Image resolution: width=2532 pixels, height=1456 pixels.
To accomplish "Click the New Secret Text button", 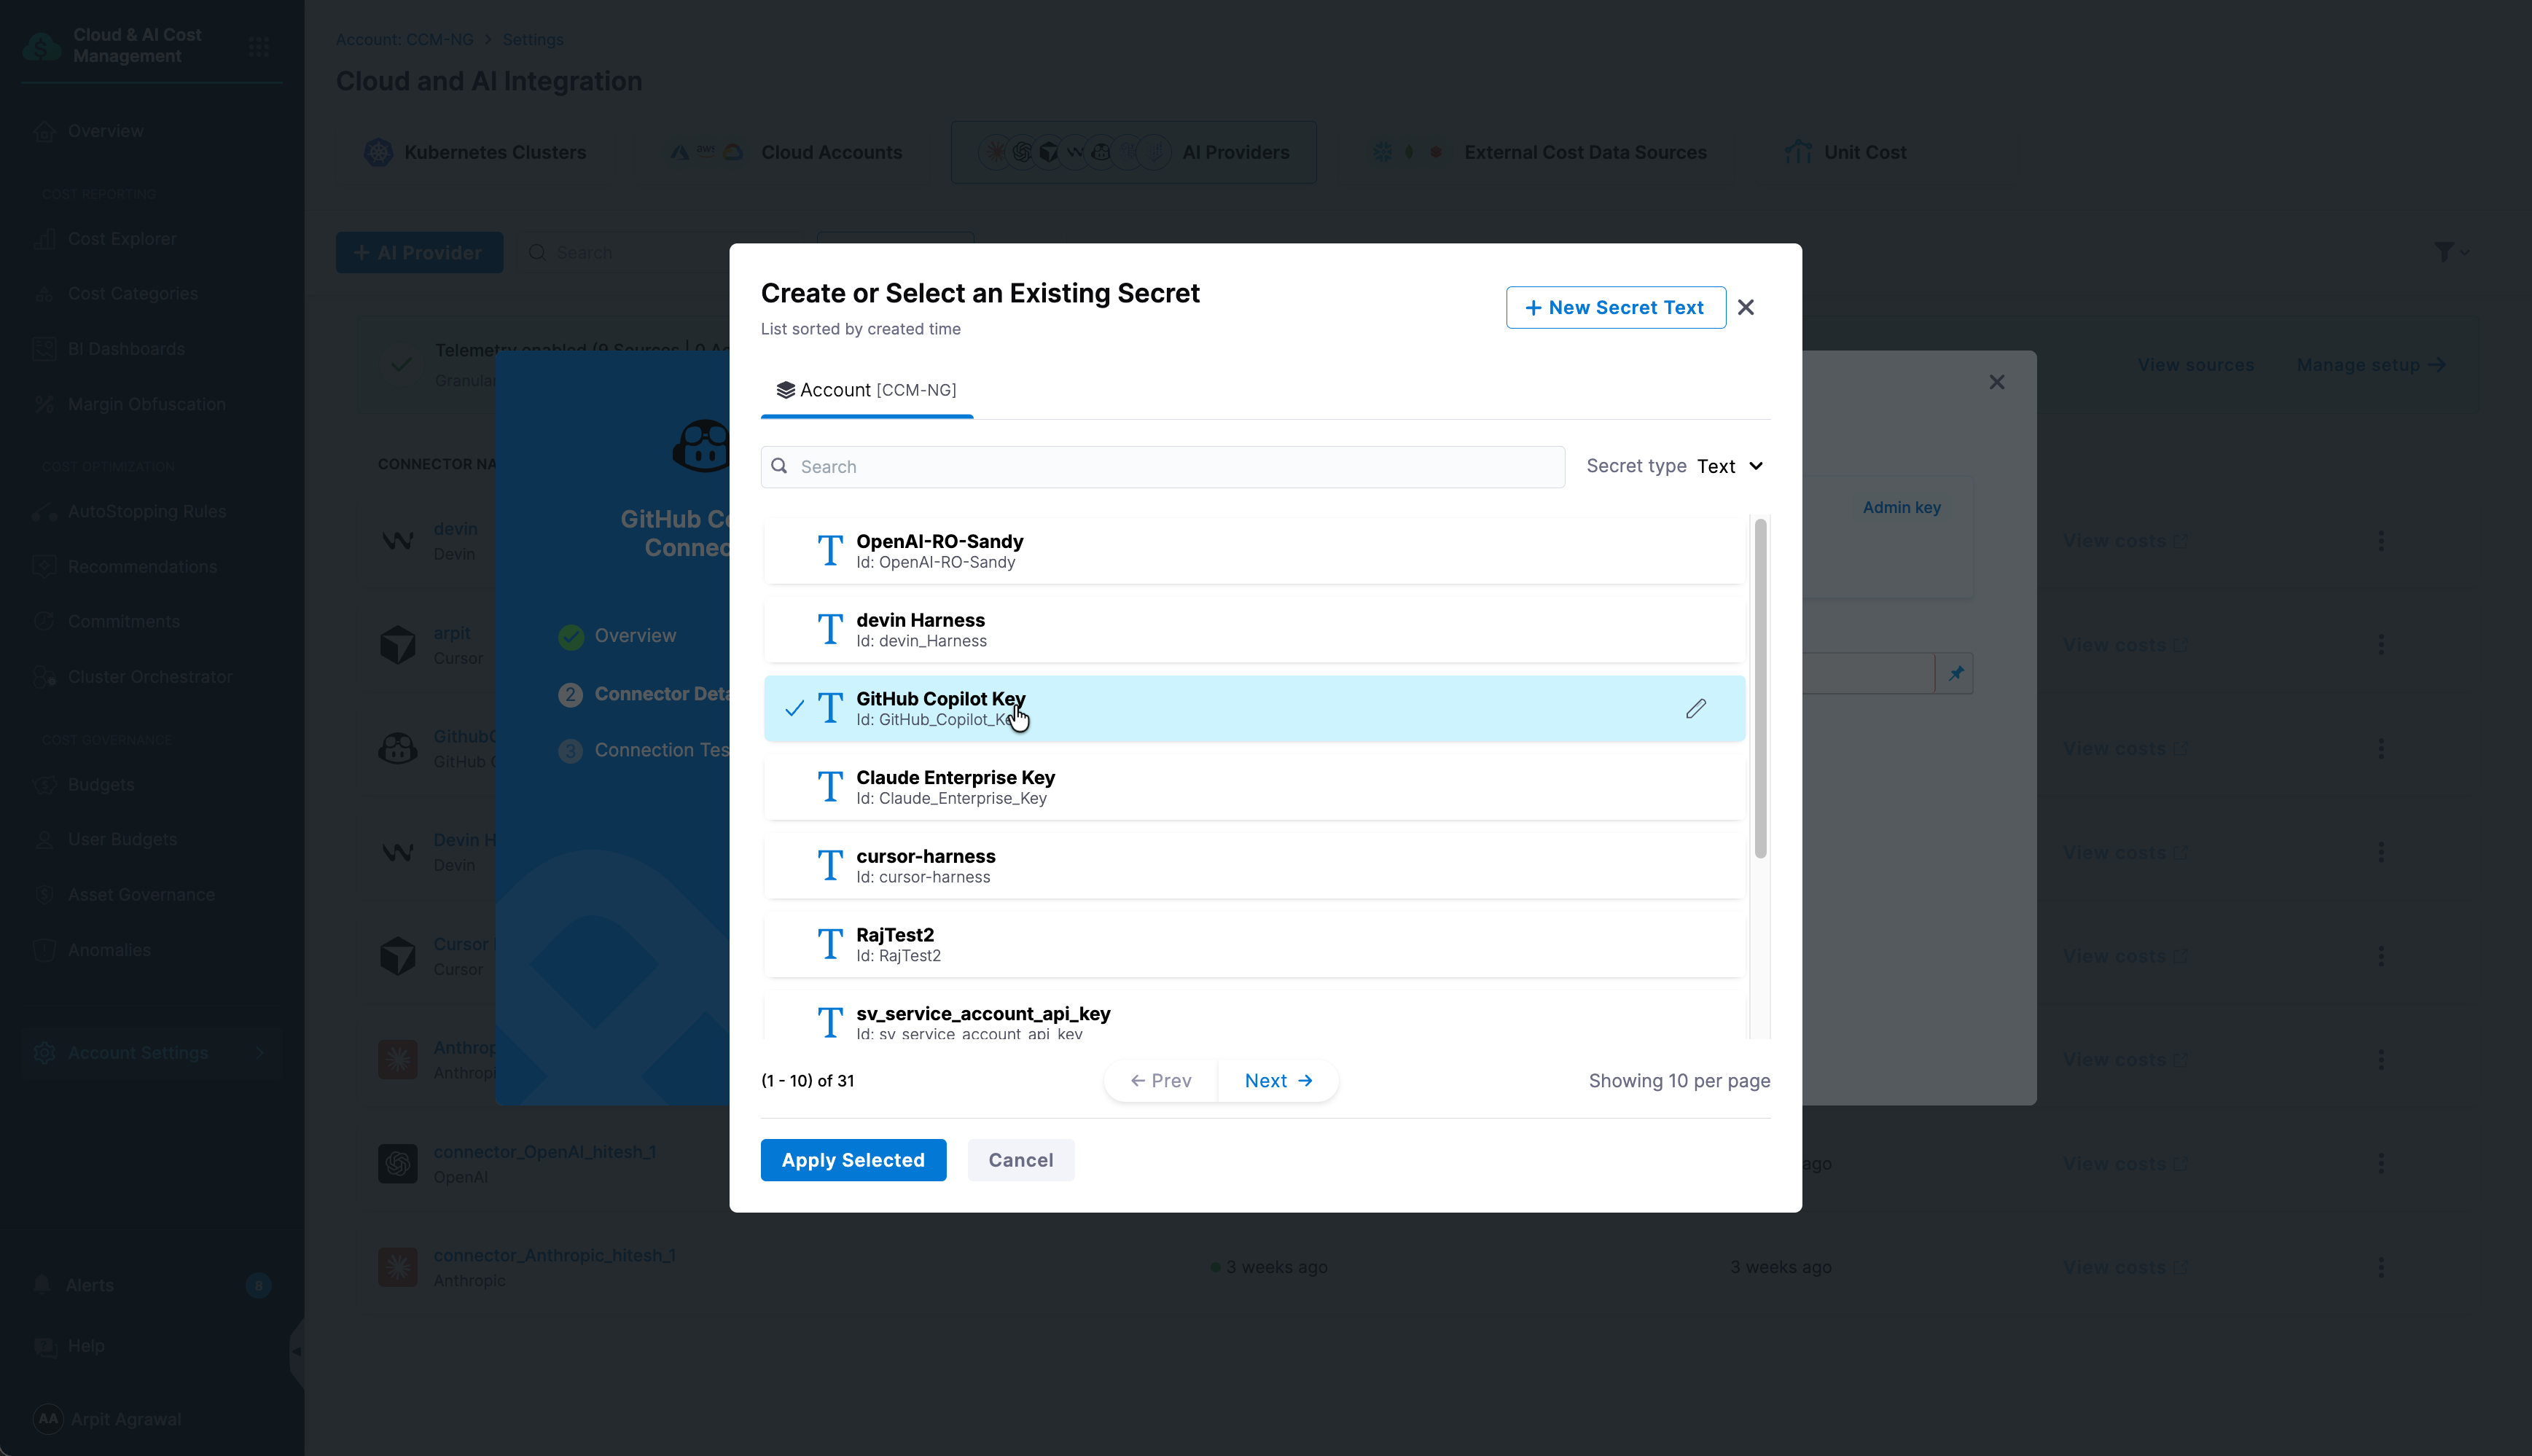I will [x=1615, y=307].
